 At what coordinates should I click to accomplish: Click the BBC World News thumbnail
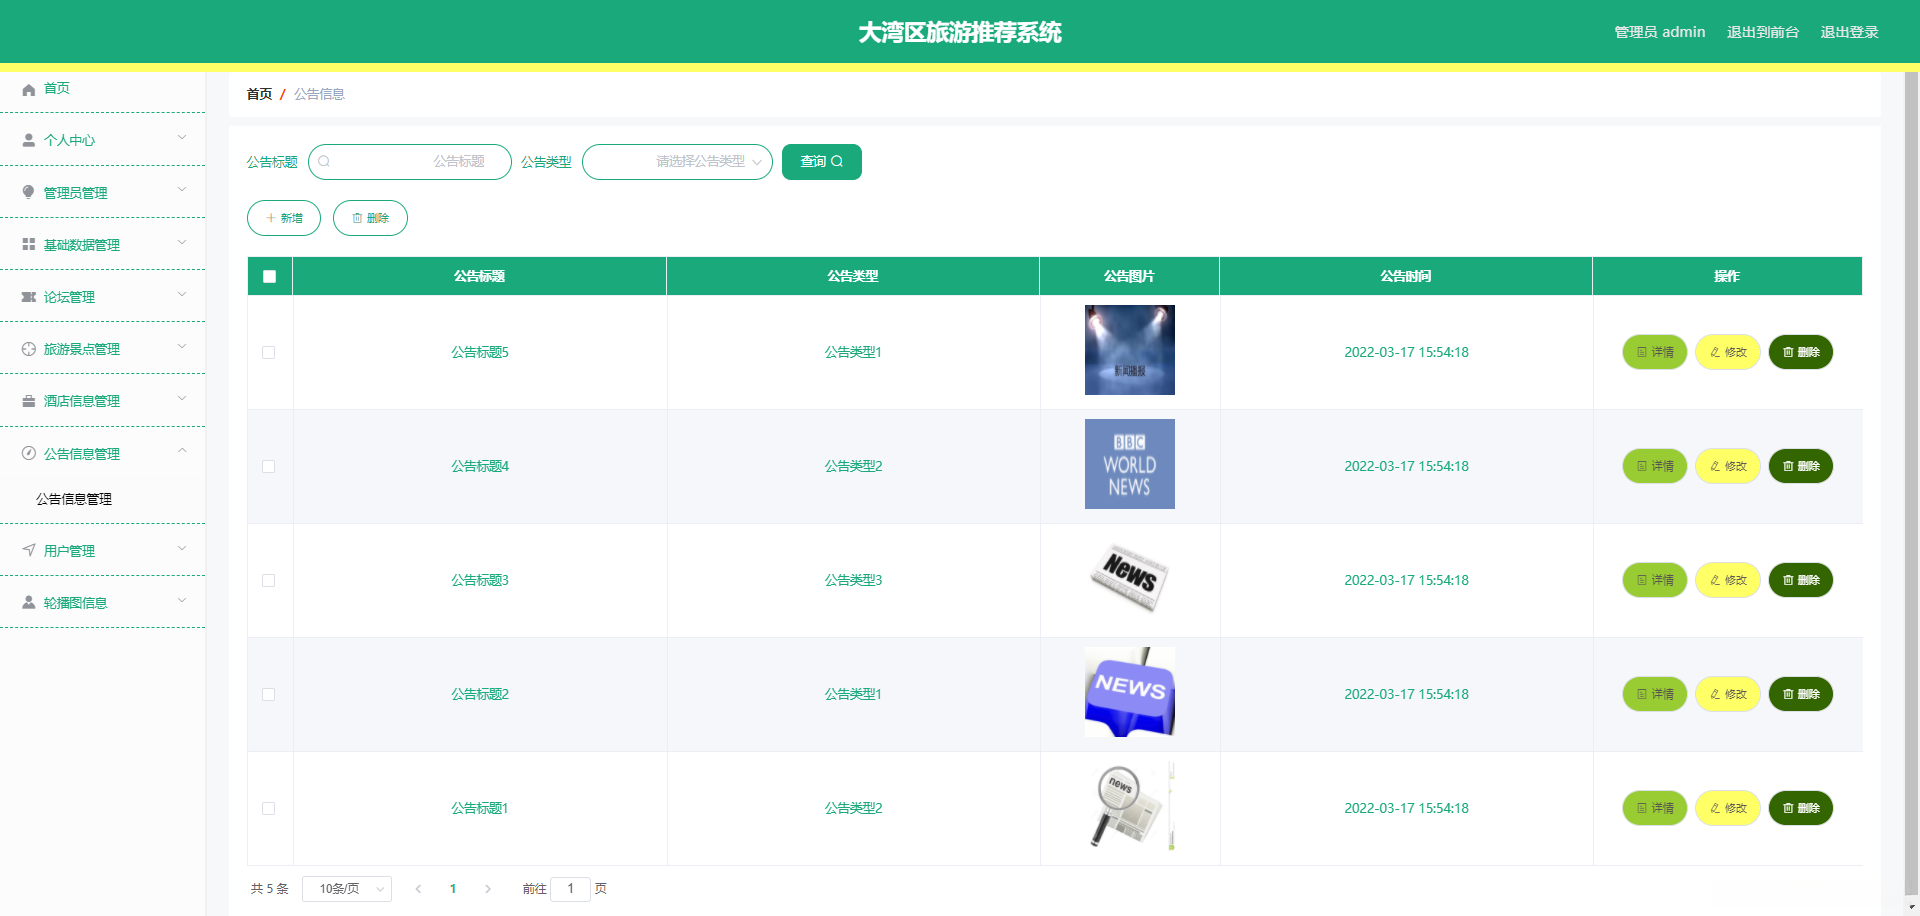point(1130,464)
